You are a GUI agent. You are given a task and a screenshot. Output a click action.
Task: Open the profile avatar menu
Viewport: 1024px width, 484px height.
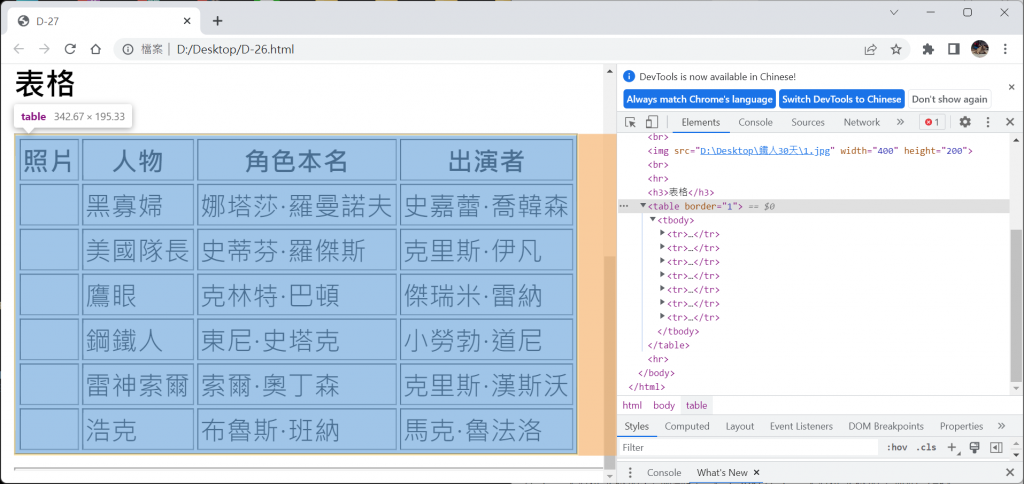tap(980, 49)
